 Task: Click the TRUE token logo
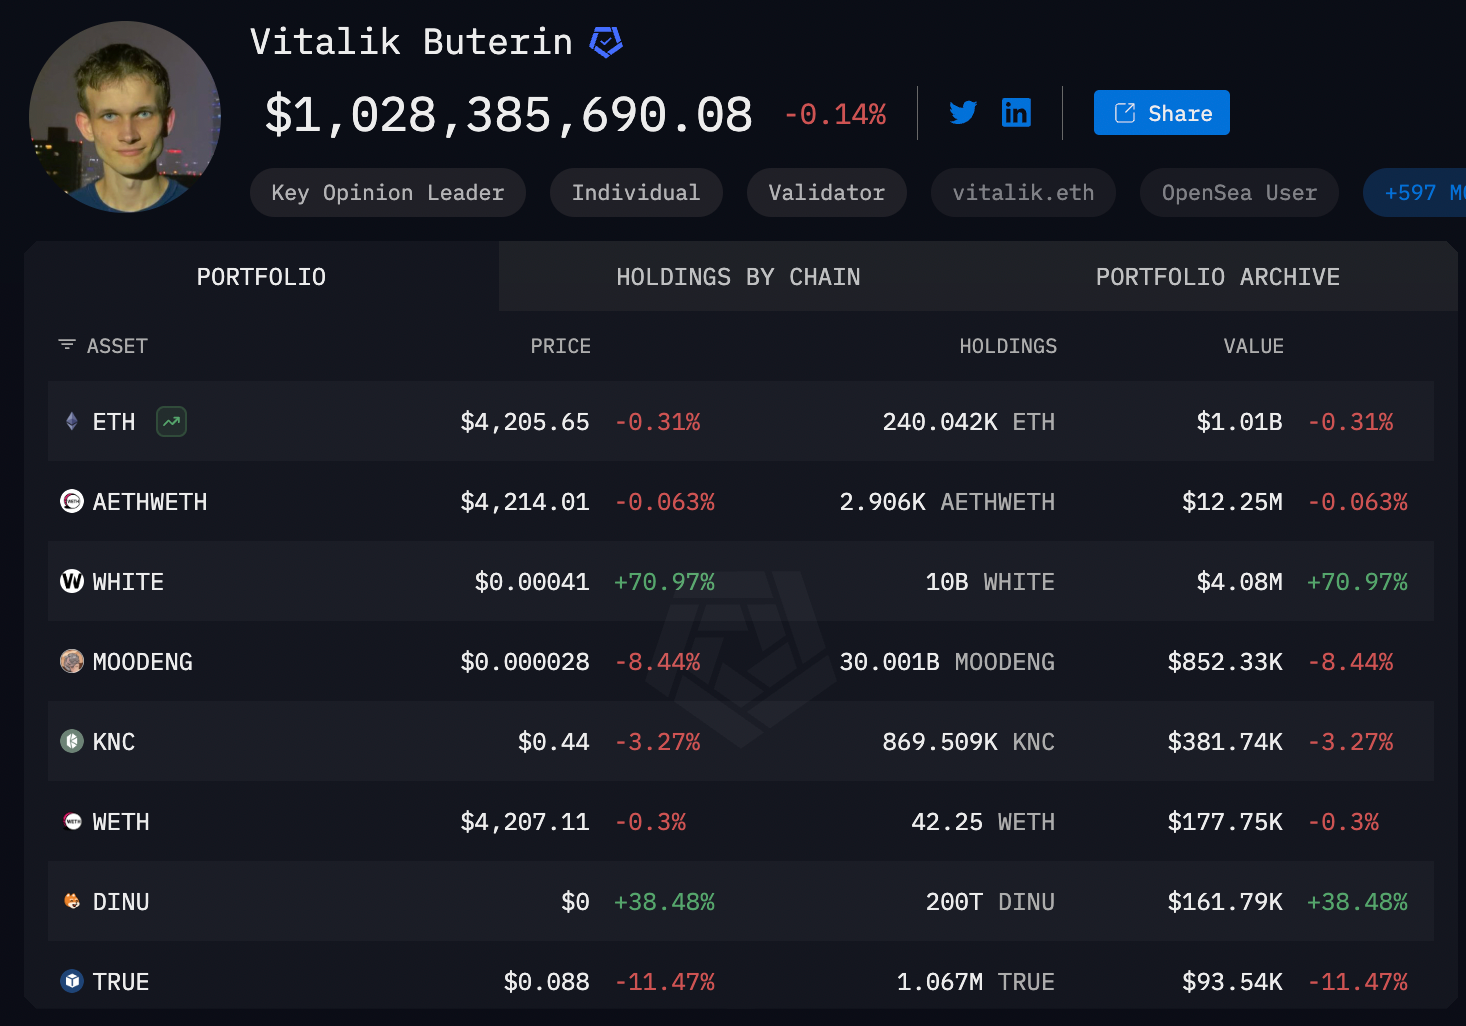71,981
